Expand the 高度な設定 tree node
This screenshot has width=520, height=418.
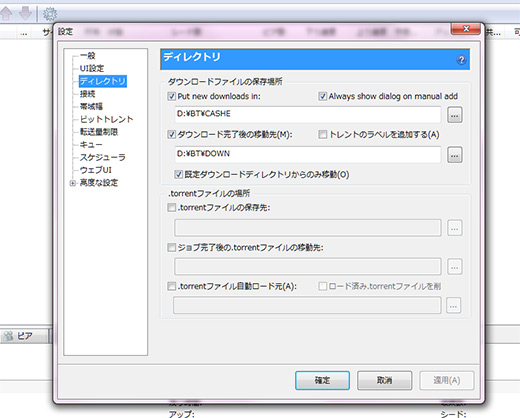(x=72, y=183)
